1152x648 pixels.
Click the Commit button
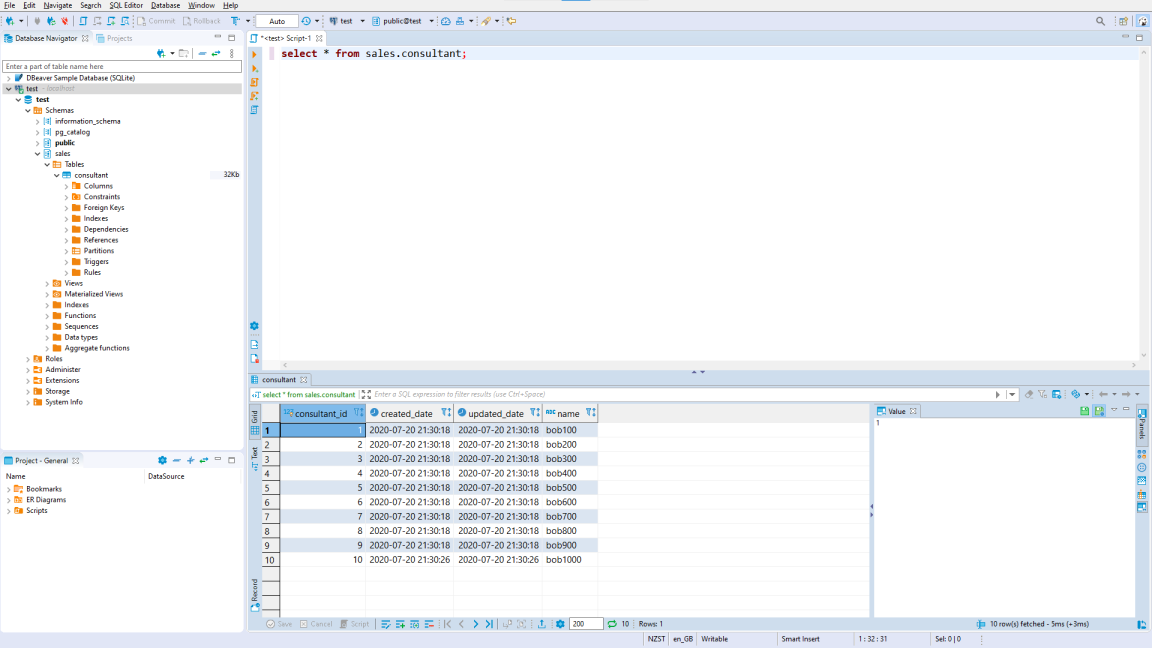pos(156,21)
